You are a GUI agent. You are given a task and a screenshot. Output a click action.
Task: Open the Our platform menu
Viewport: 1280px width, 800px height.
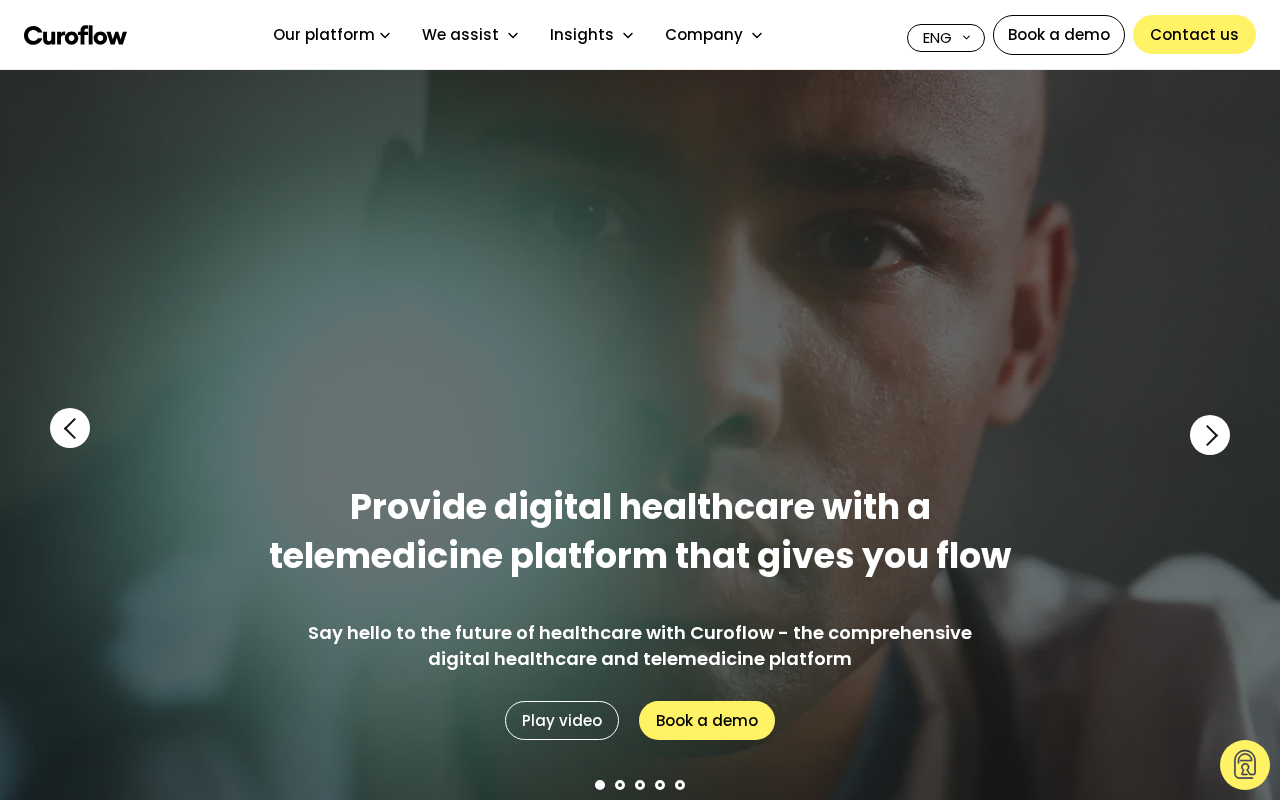click(x=332, y=35)
